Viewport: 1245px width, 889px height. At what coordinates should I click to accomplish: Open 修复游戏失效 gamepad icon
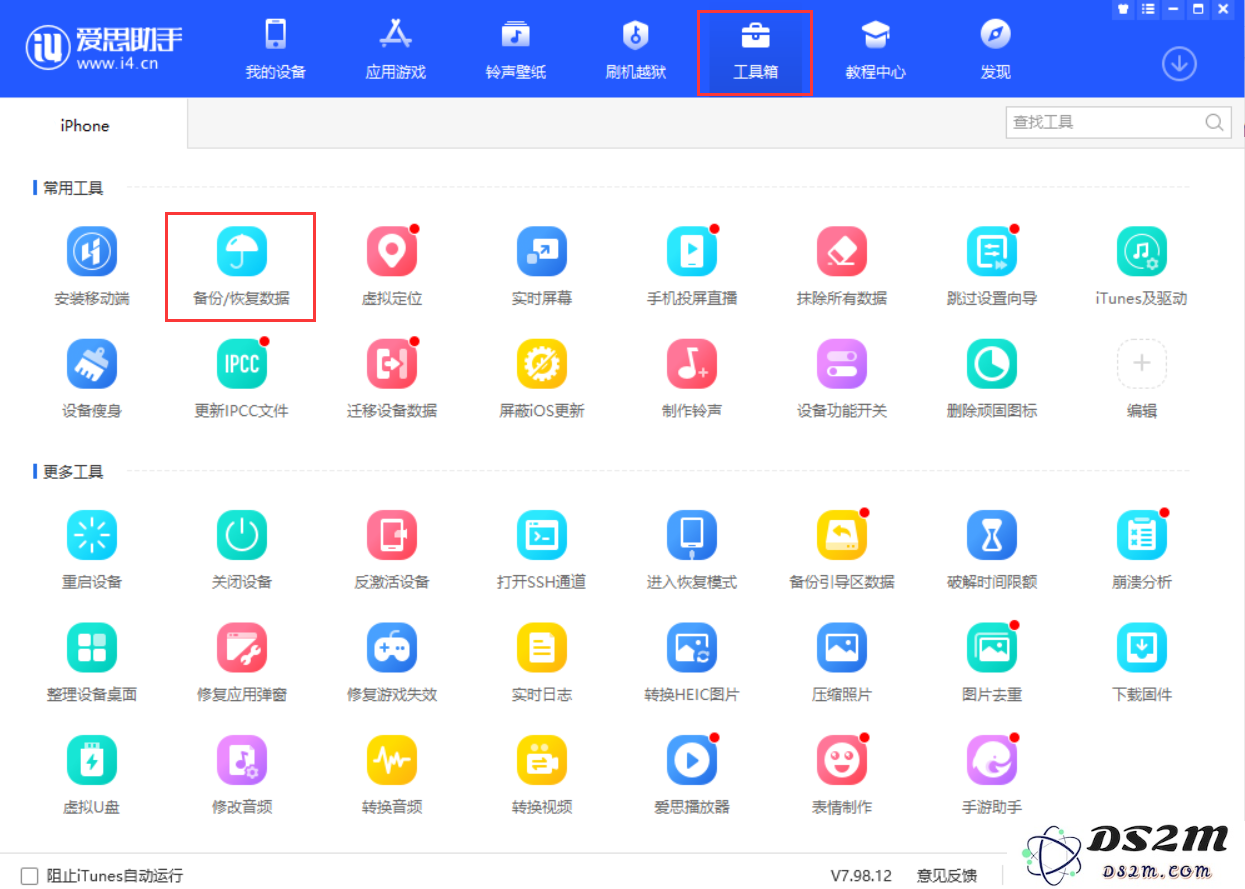tap(392, 648)
